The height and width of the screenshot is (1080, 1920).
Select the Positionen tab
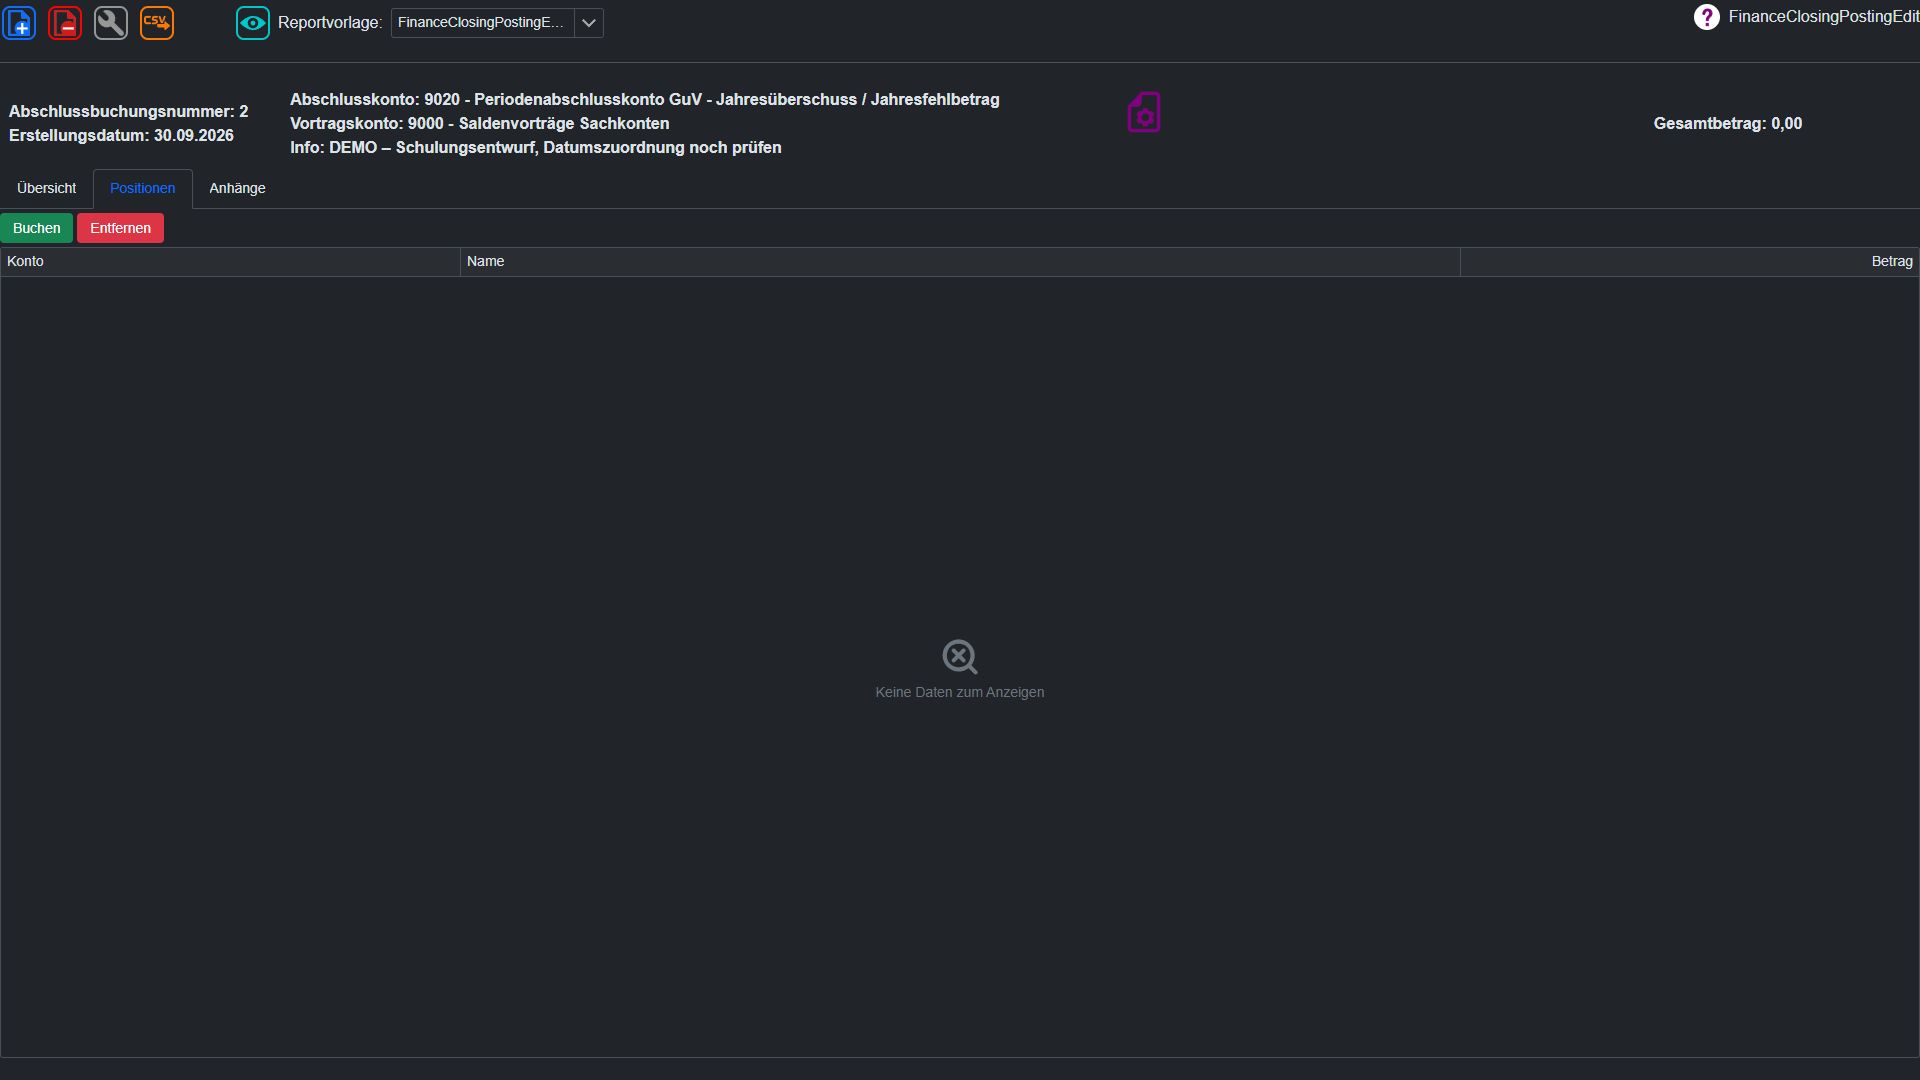(142, 188)
